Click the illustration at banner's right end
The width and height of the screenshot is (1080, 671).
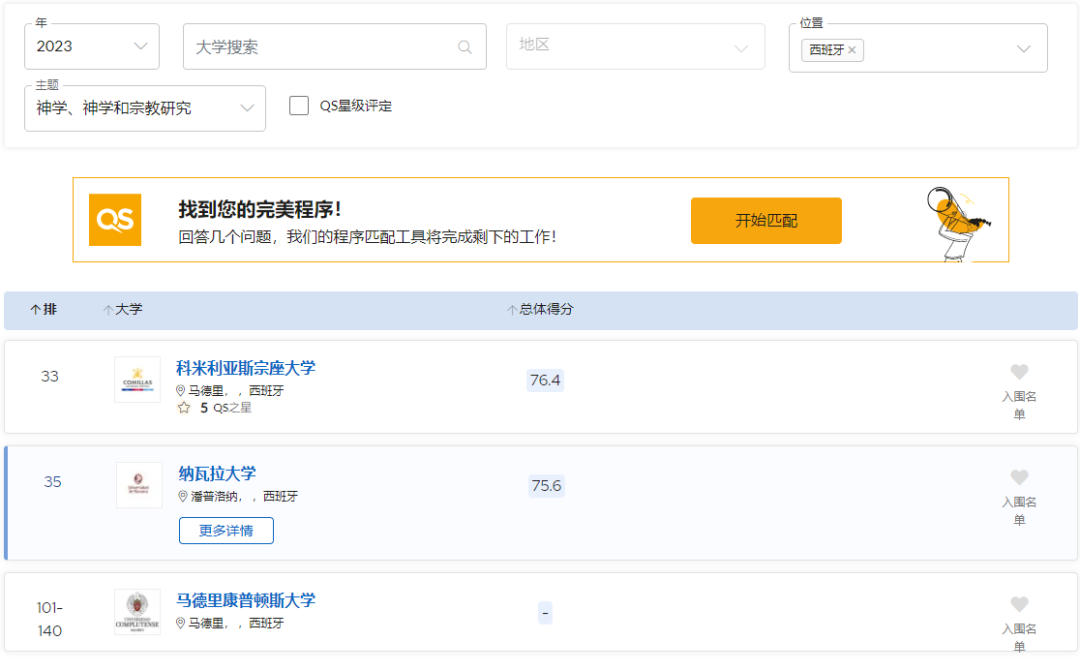[958, 224]
